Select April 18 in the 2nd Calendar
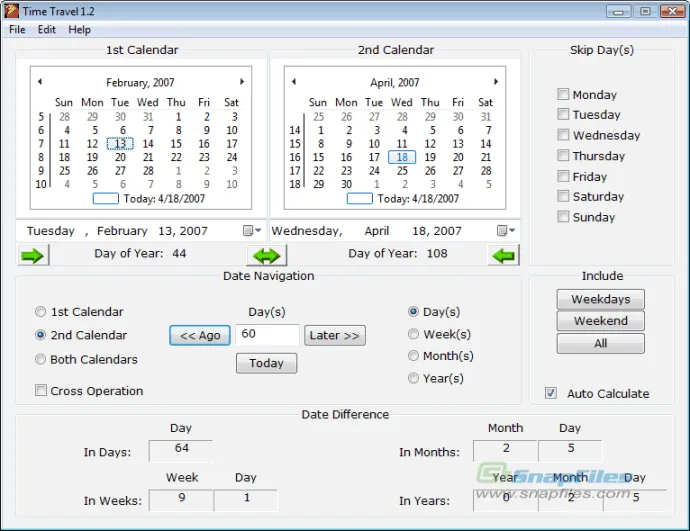The height and width of the screenshot is (531, 690). [x=402, y=157]
